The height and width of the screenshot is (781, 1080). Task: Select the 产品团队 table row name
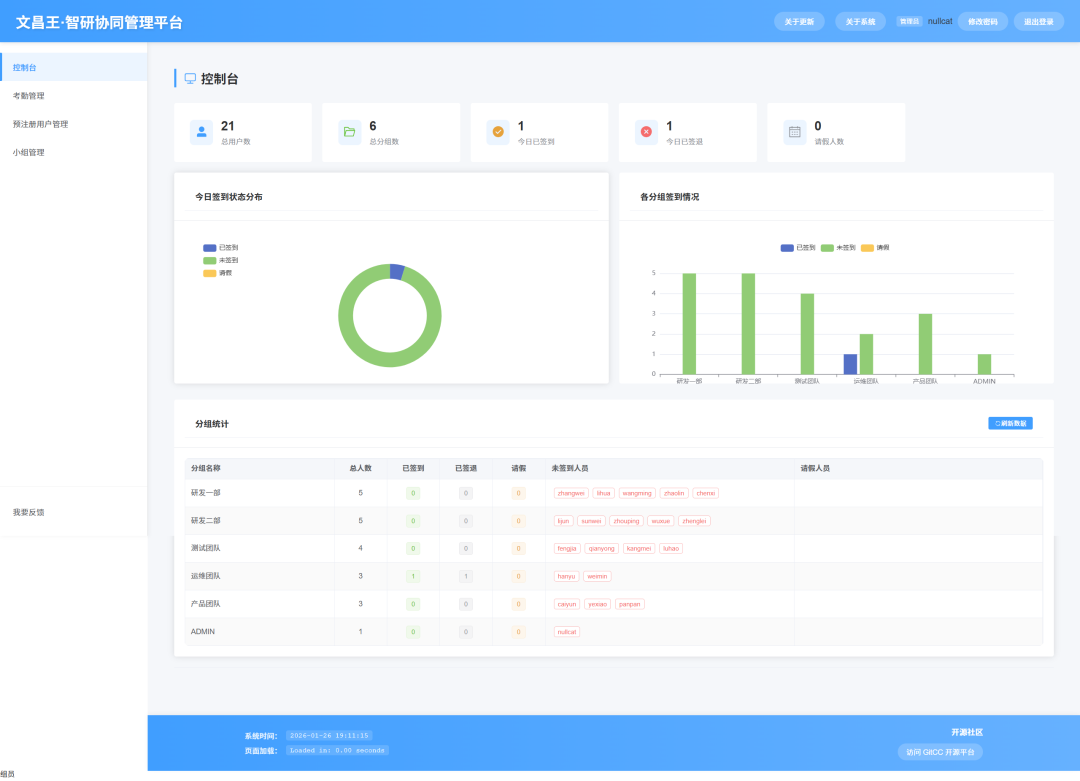(x=206, y=604)
